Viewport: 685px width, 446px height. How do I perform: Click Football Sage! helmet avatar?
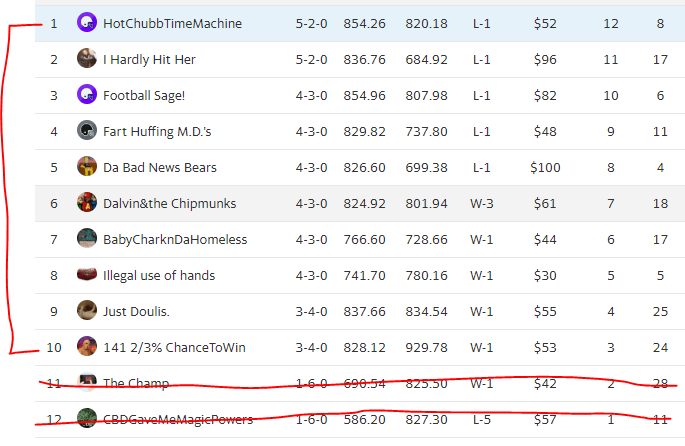point(87,95)
